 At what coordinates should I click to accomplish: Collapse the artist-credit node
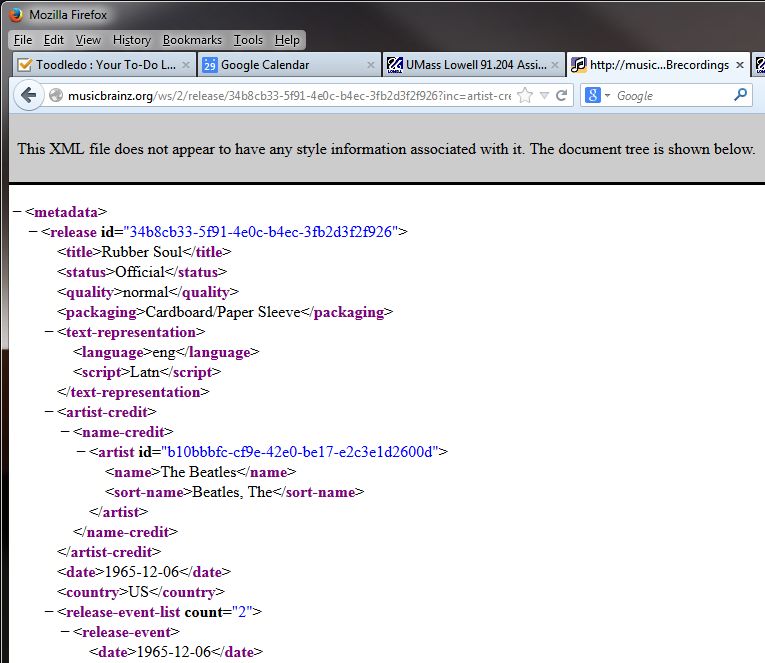click(x=49, y=412)
